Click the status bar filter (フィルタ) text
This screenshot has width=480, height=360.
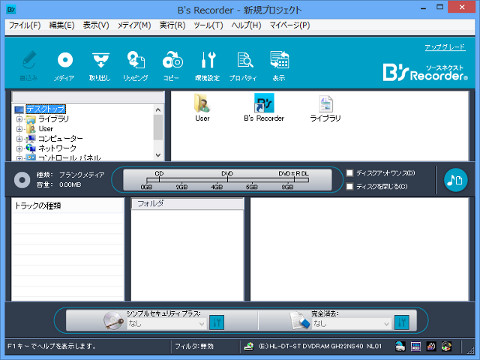coord(194,347)
